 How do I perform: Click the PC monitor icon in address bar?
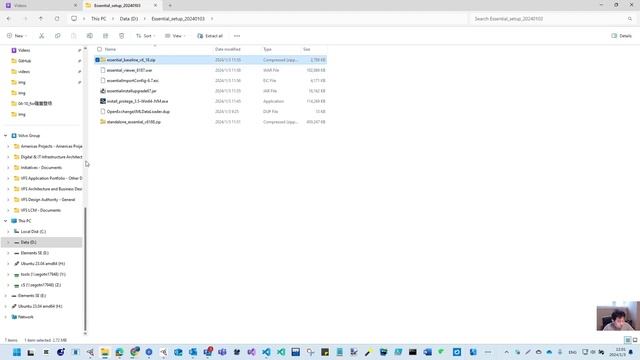click(74, 19)
